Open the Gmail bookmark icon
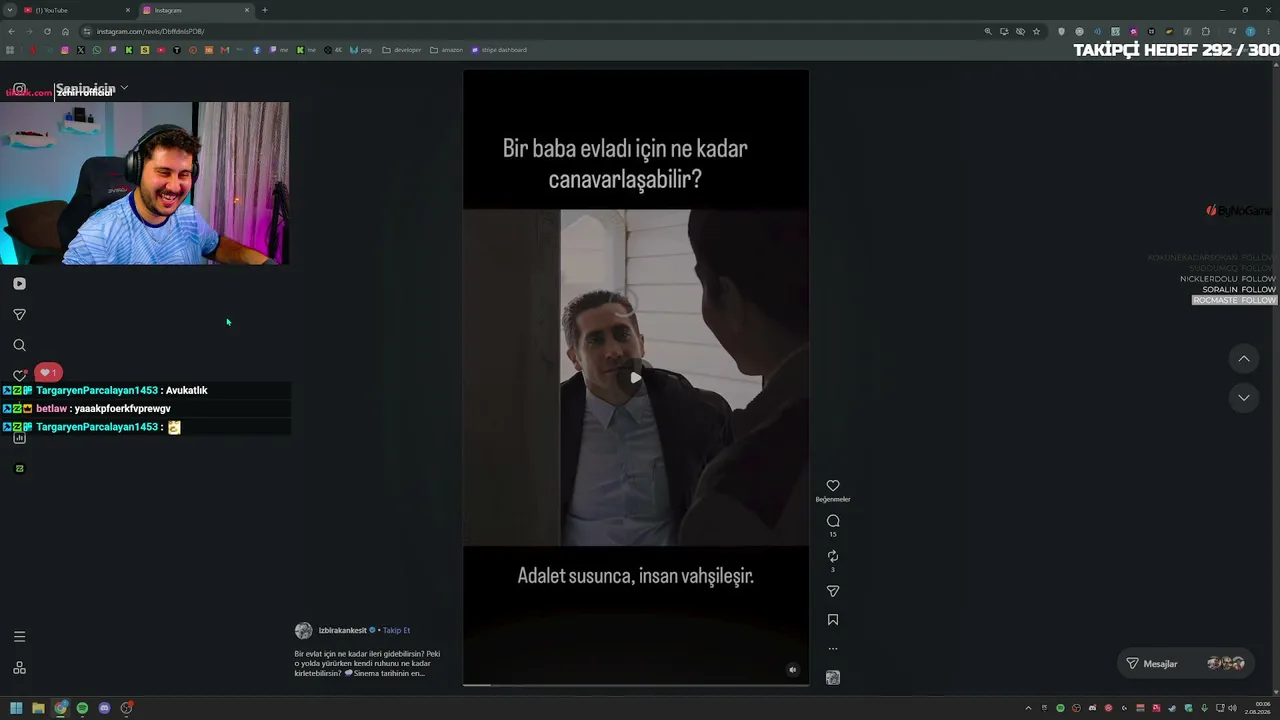Screen dimensions: 1280x720 click(225, 50)
